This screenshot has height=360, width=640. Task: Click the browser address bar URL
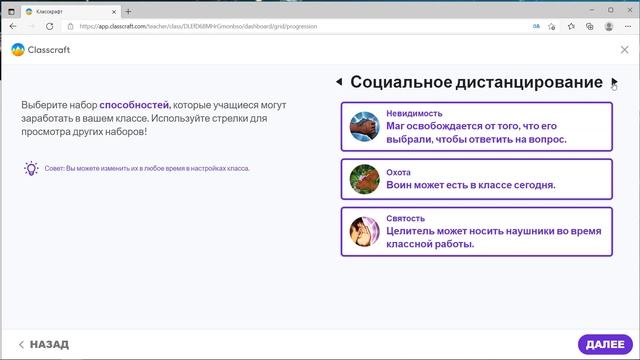(198, 26)
